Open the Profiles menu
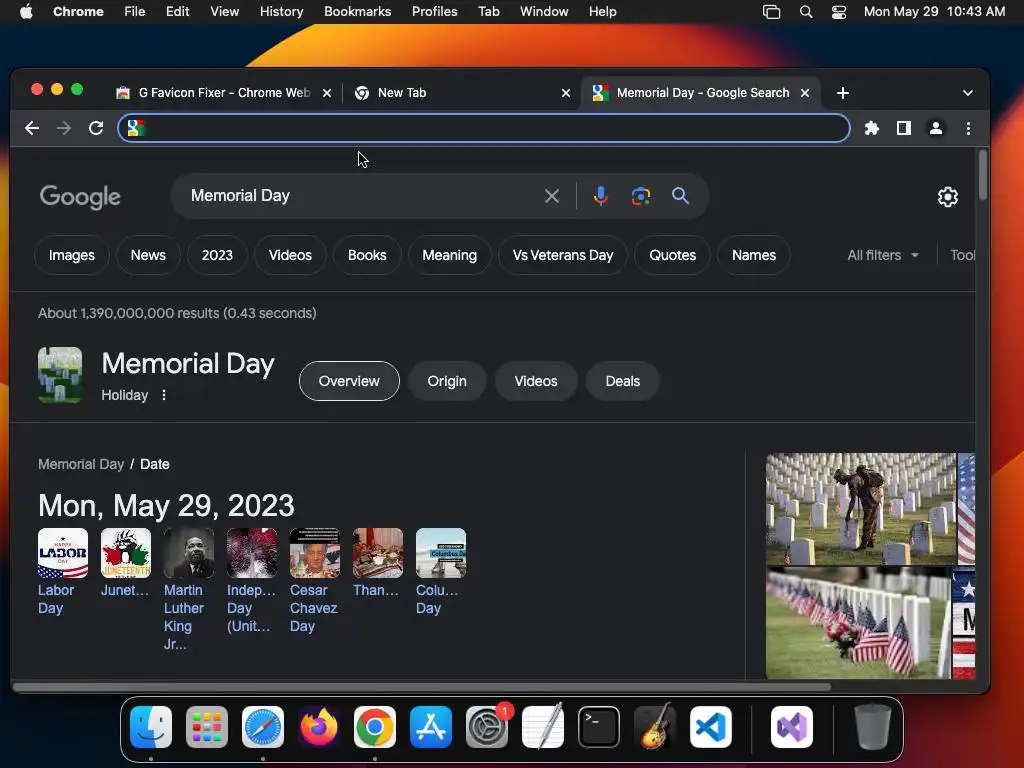 [434, 12]
